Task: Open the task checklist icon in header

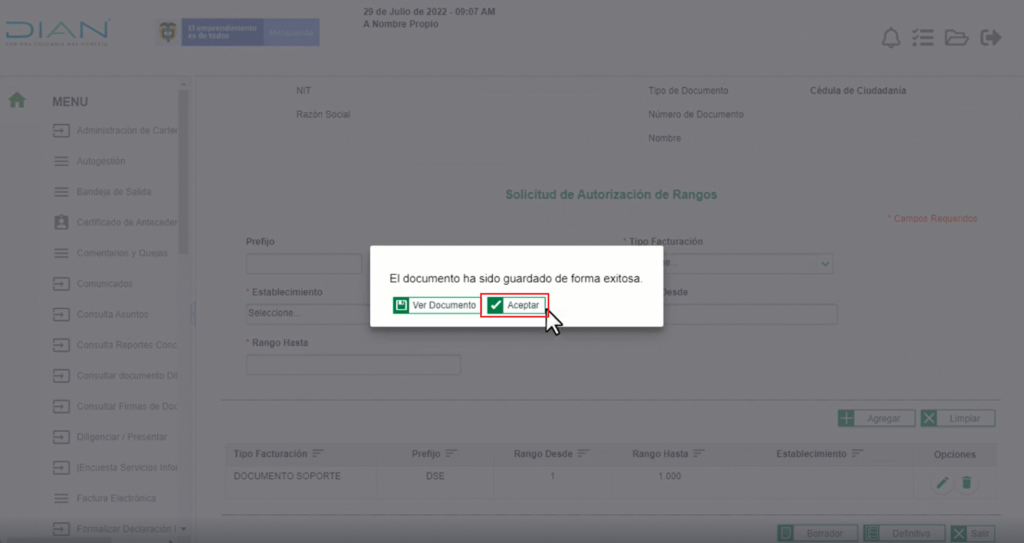Action: pyautogui.click(x=923, y=38)
